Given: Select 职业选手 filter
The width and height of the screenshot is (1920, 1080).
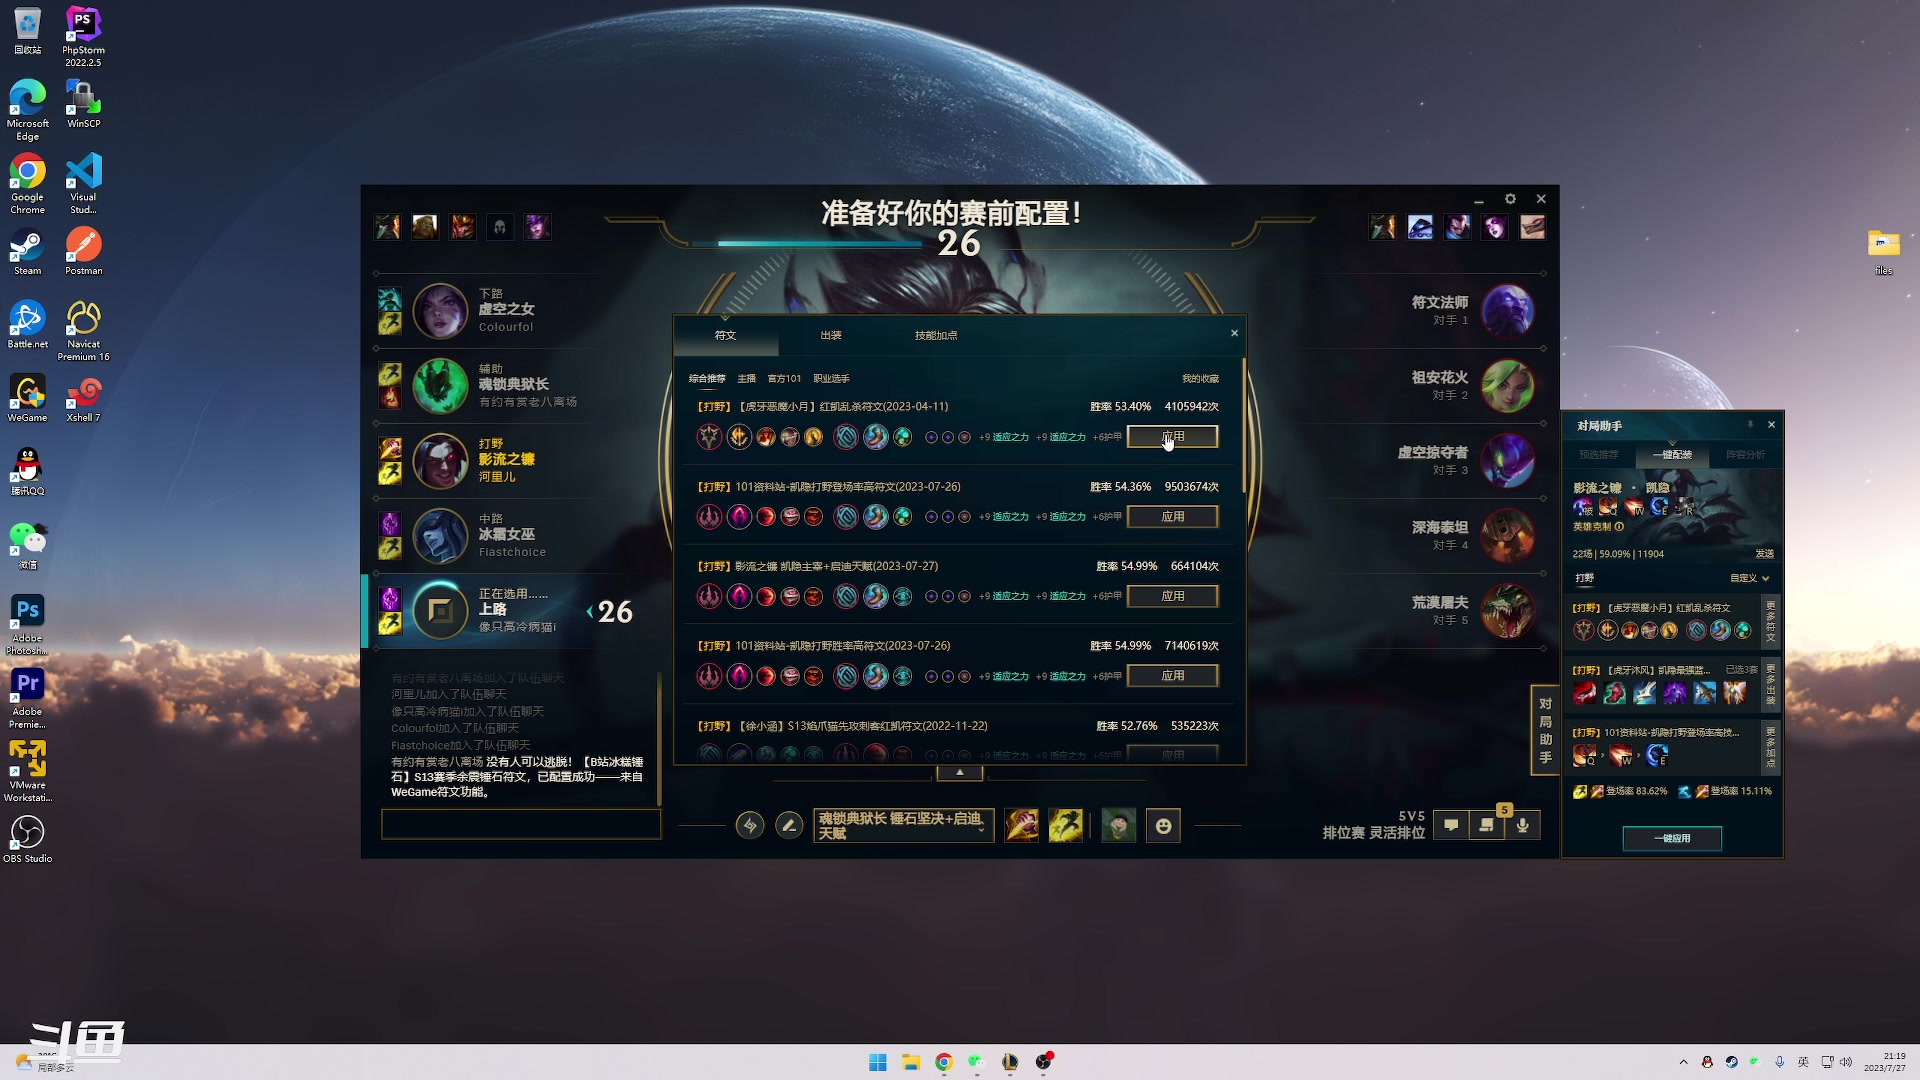Looking at the screenshot, I should [x=831, y=379].
